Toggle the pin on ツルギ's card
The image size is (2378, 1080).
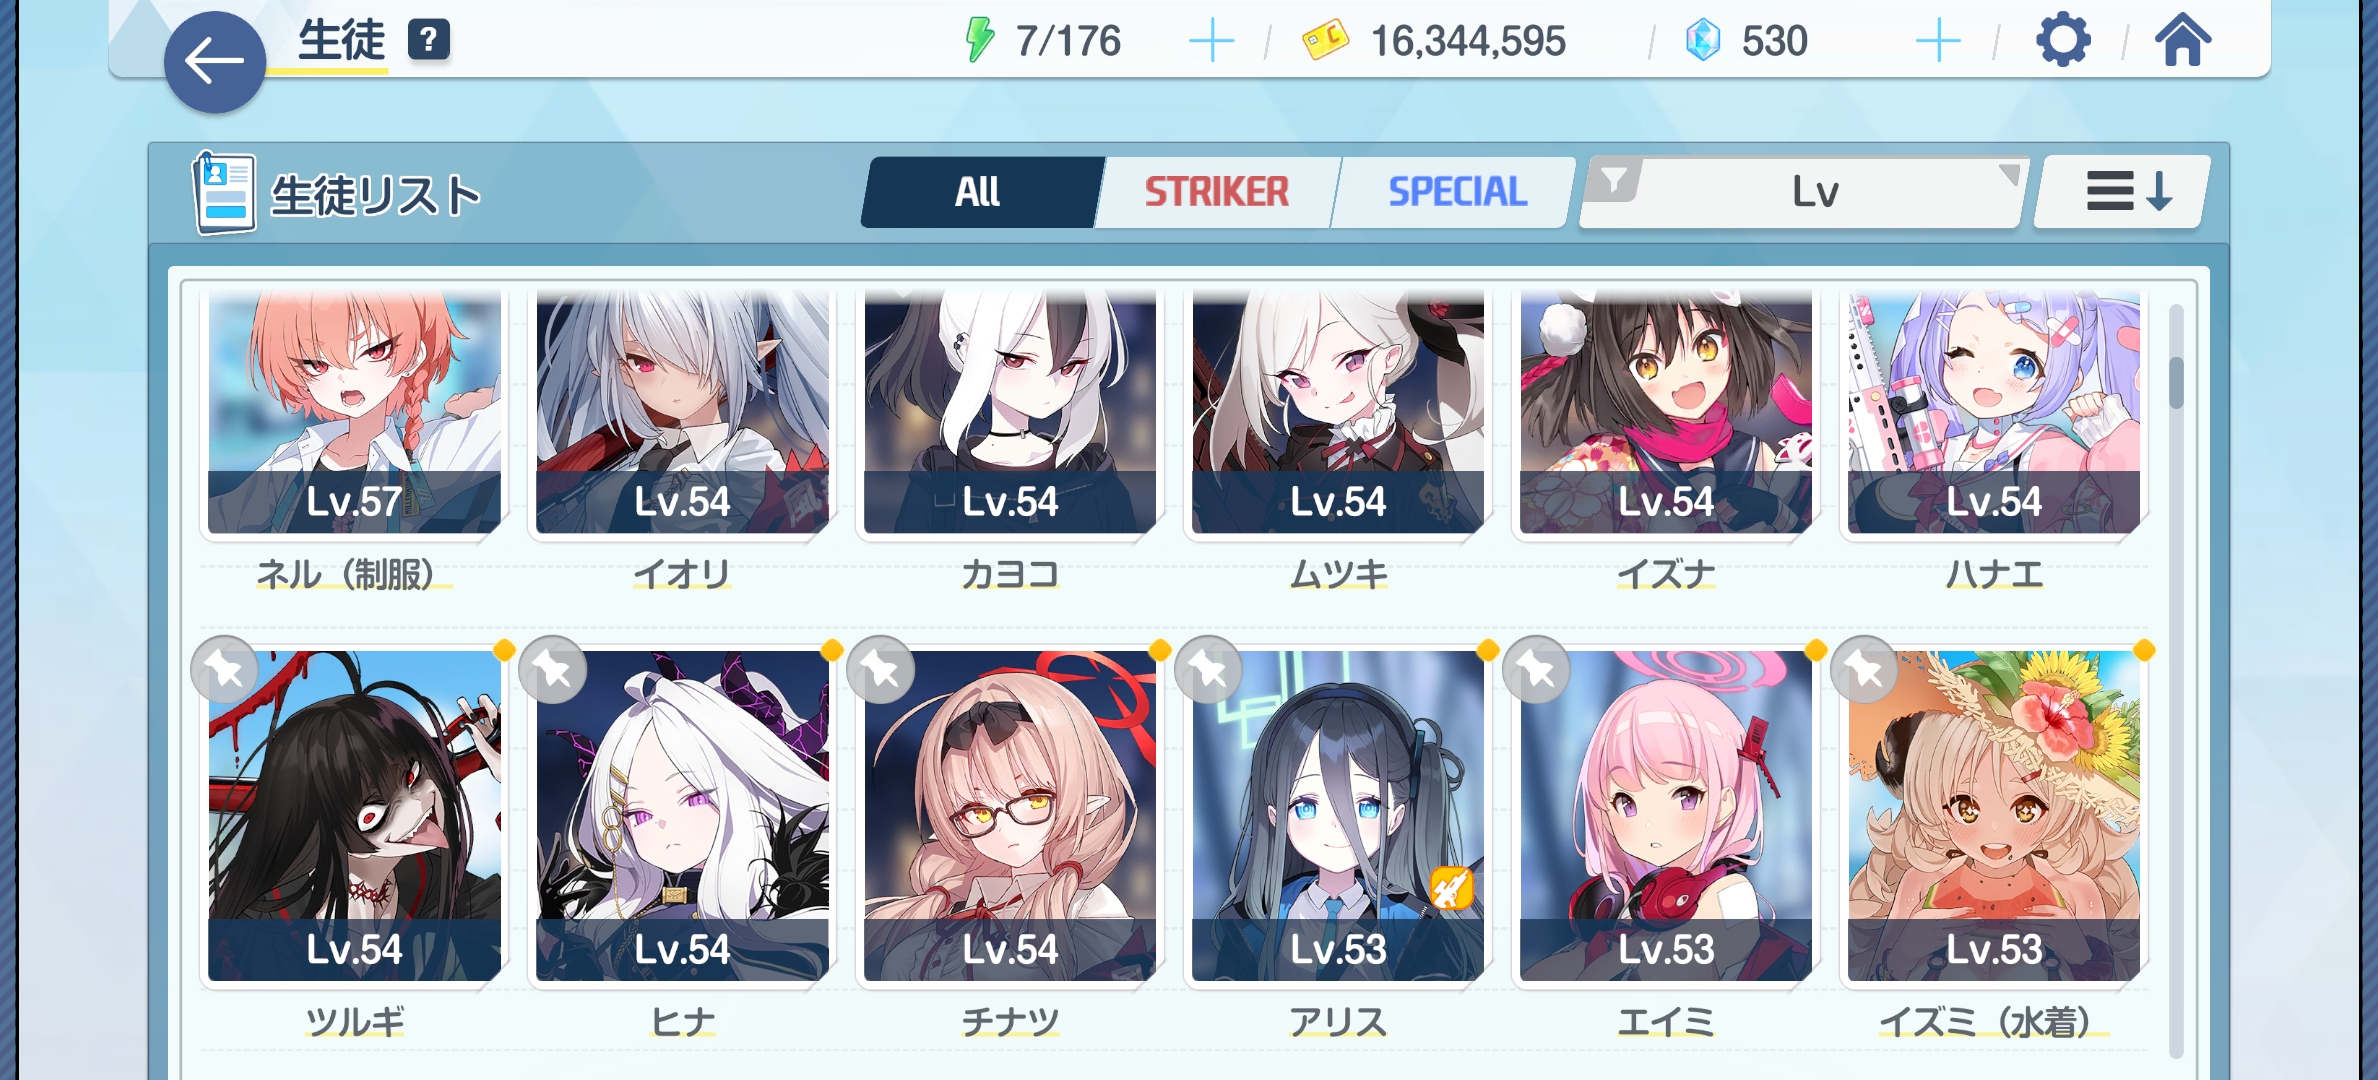point(225,669)
